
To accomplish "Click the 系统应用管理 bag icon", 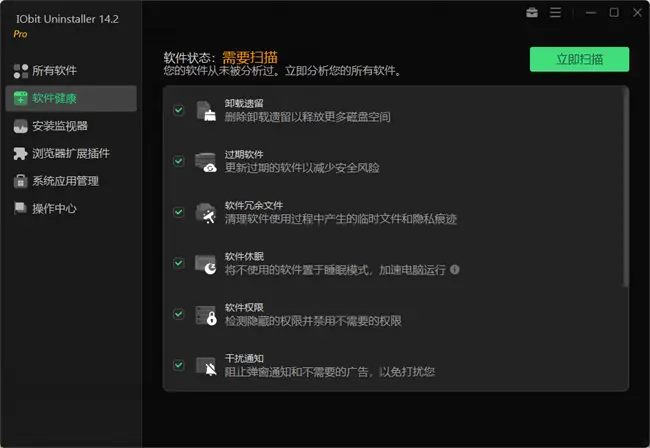I will (x=20, y=181).
